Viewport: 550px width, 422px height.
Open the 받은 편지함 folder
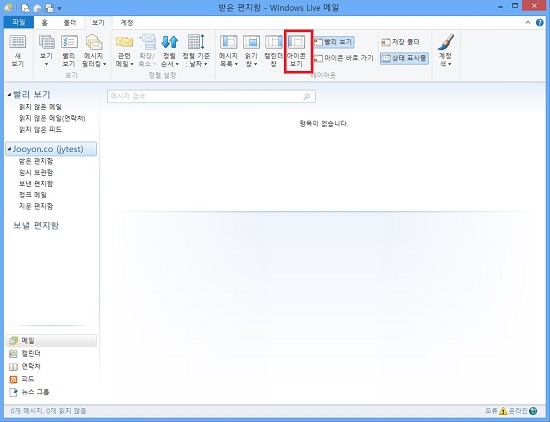36,161
